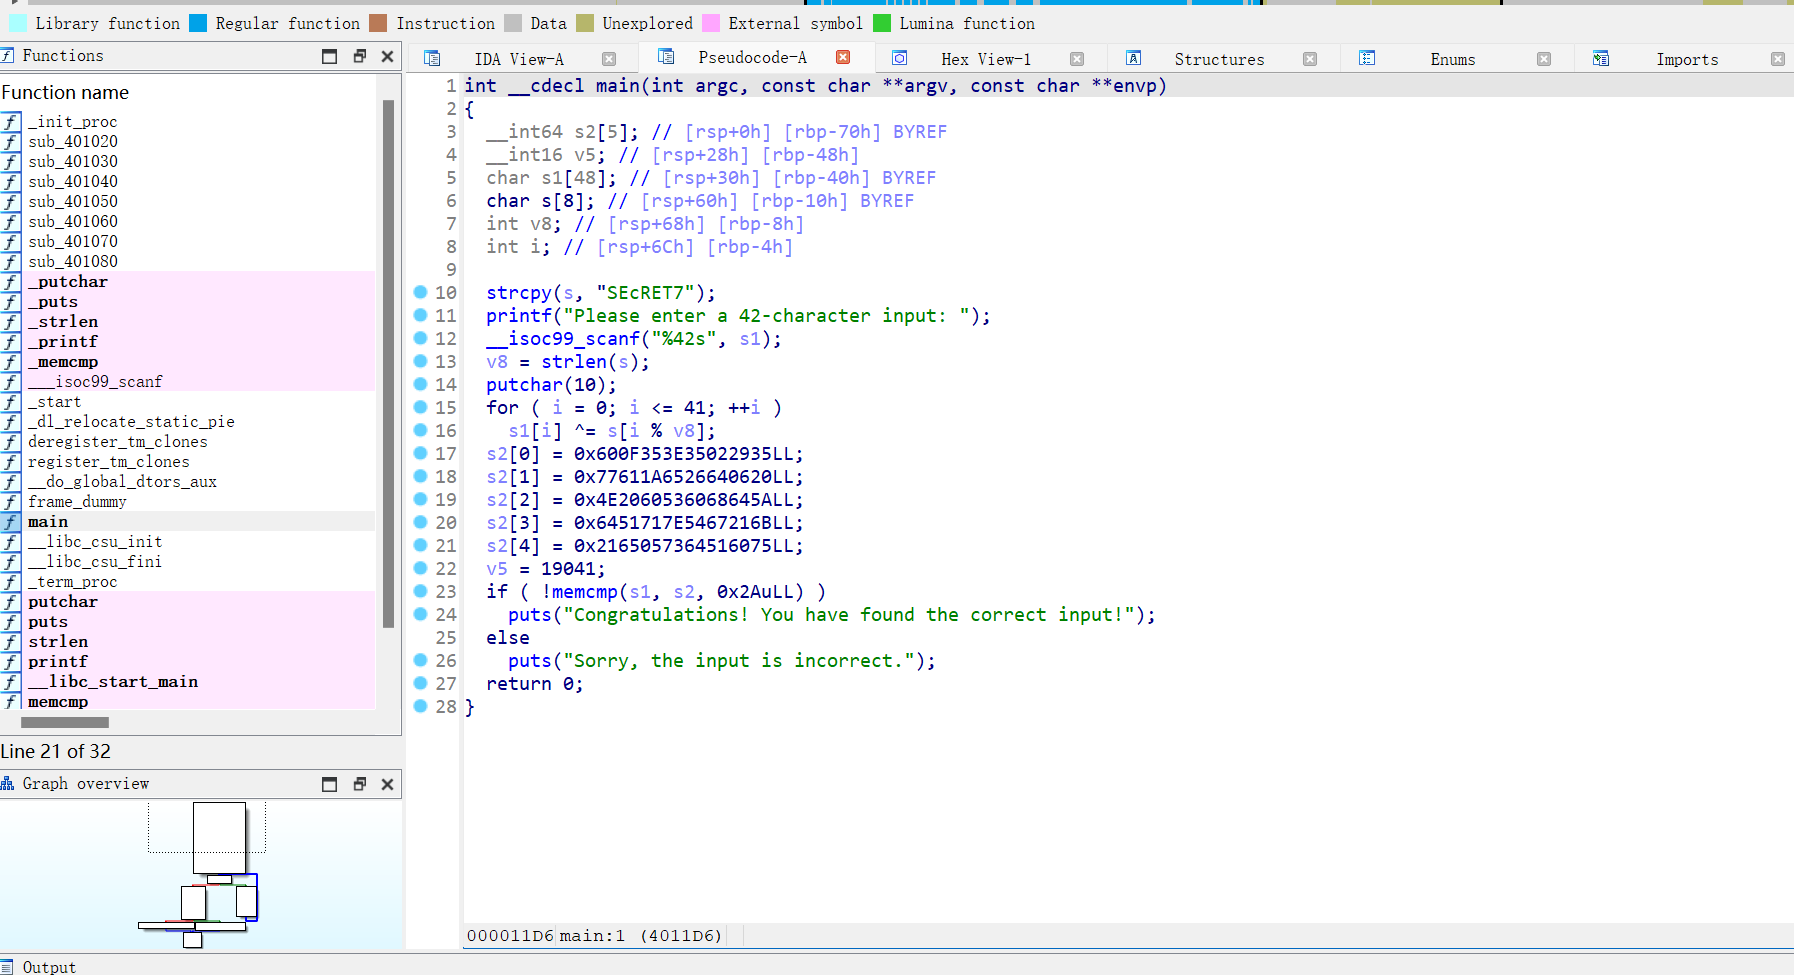Toggle breakpoint dot on line 23

(421, 591)
